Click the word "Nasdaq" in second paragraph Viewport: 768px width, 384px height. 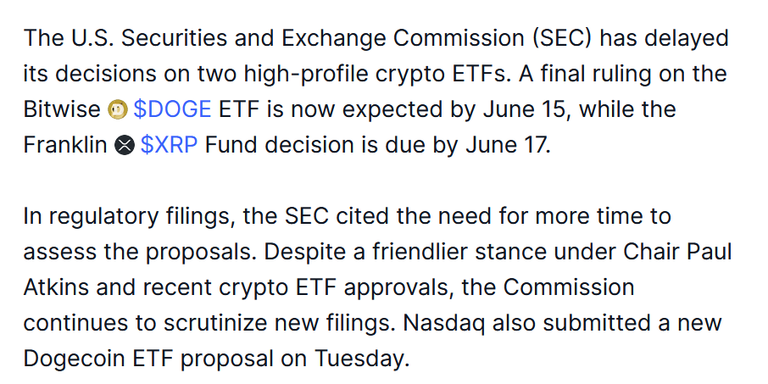pyautogui.click(x=445, y=324)
